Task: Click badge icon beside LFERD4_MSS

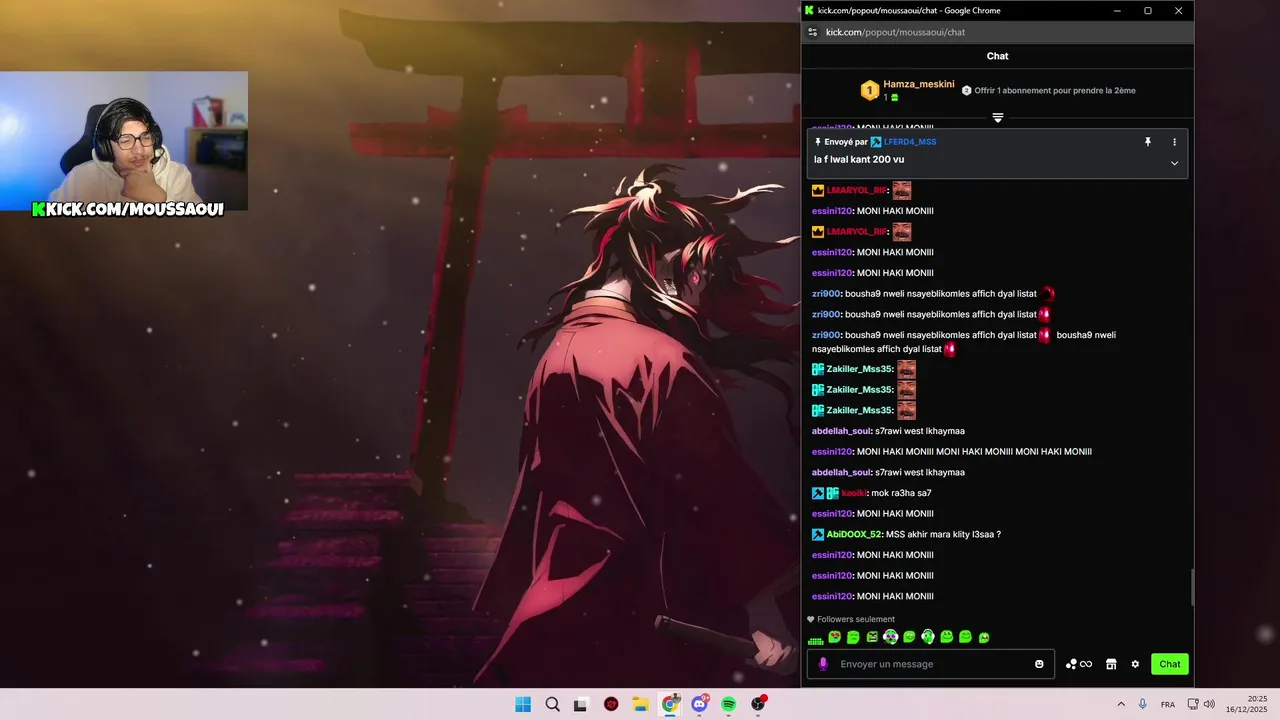Action: pos(876,142)
